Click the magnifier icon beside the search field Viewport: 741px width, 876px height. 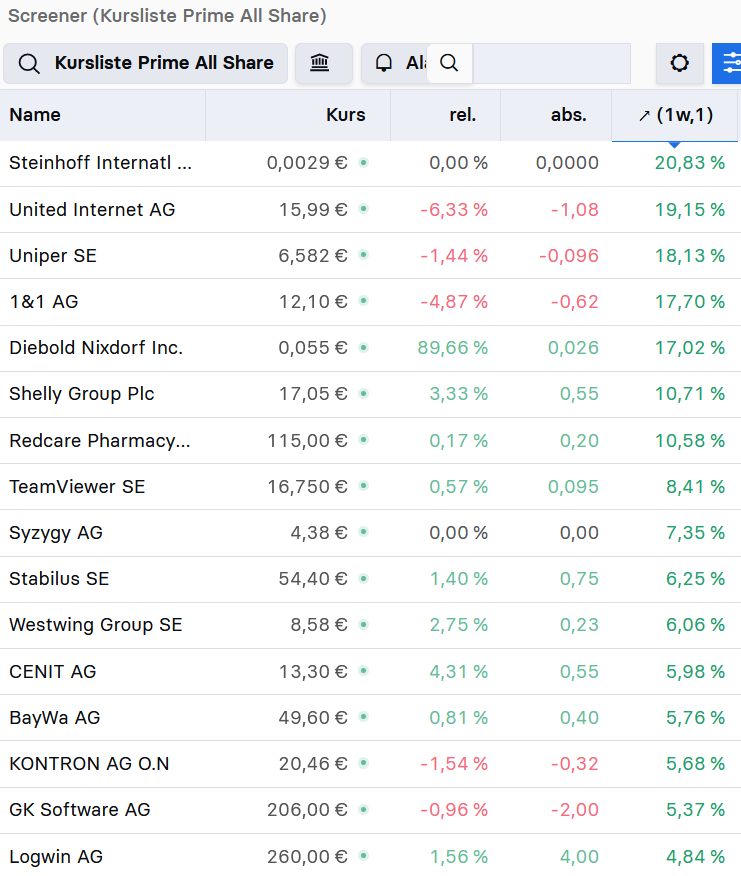pos(449,63)
